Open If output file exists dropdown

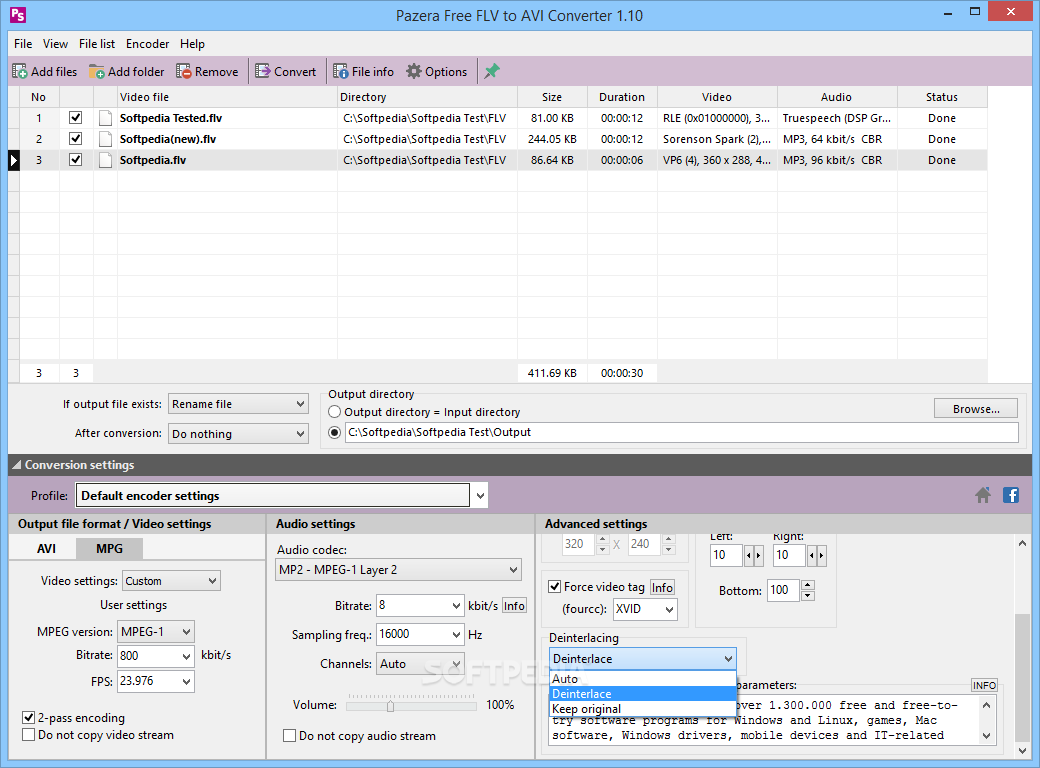pos(238,404)
